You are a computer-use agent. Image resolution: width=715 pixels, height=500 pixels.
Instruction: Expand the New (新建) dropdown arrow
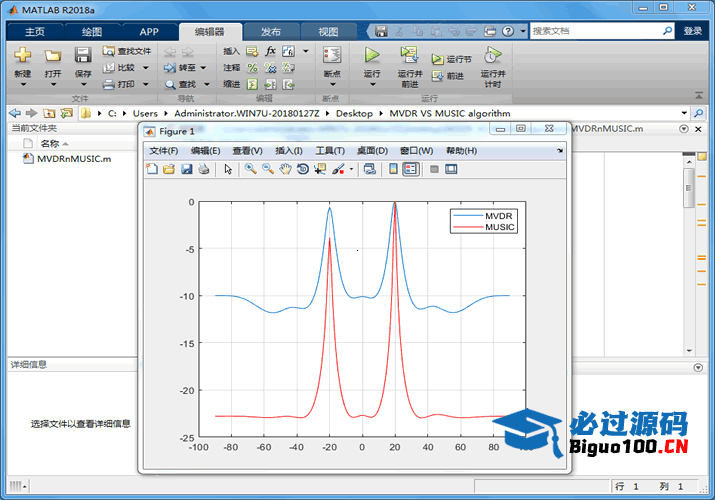click(x=23, y=84)
